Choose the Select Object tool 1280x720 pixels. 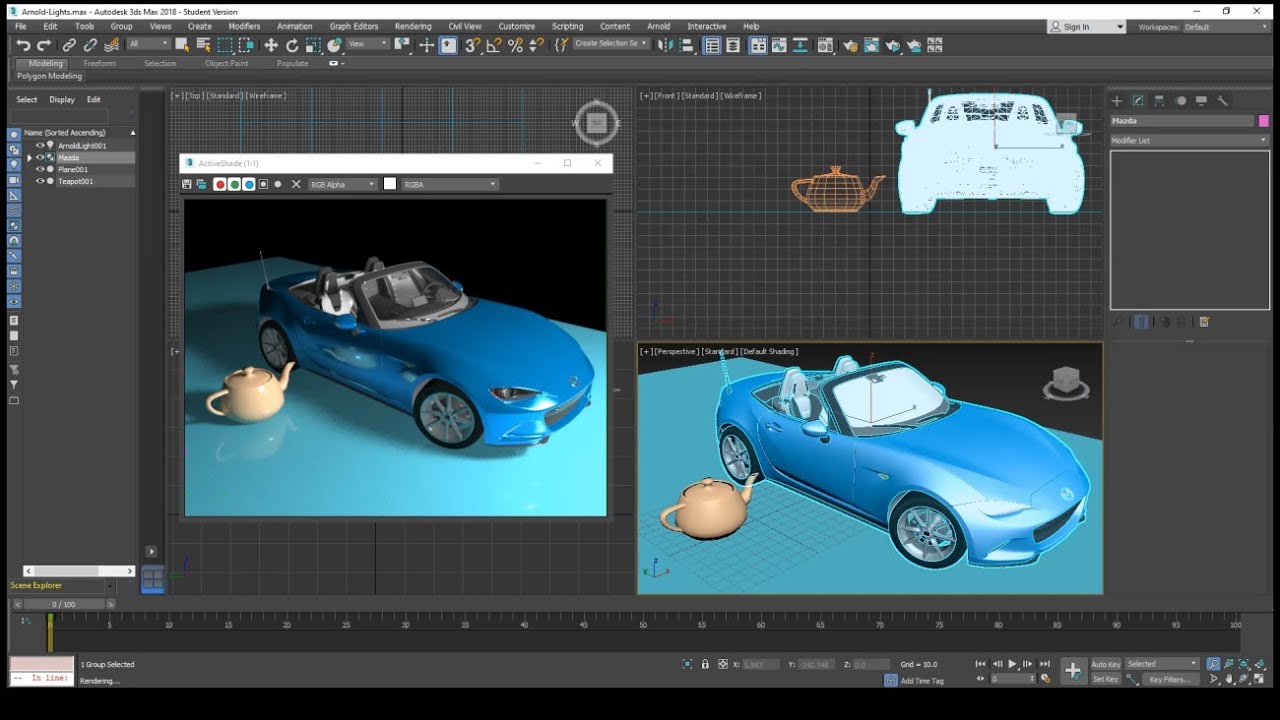click(x=182, y=45)
